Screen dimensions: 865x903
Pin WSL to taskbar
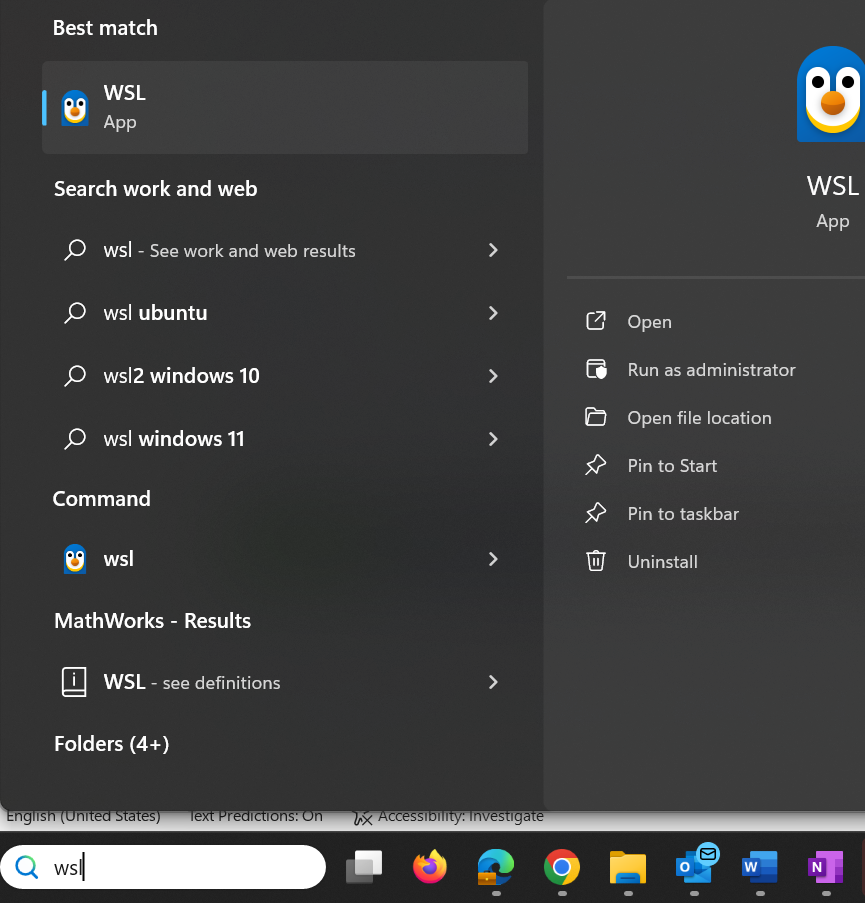(683, 514)
